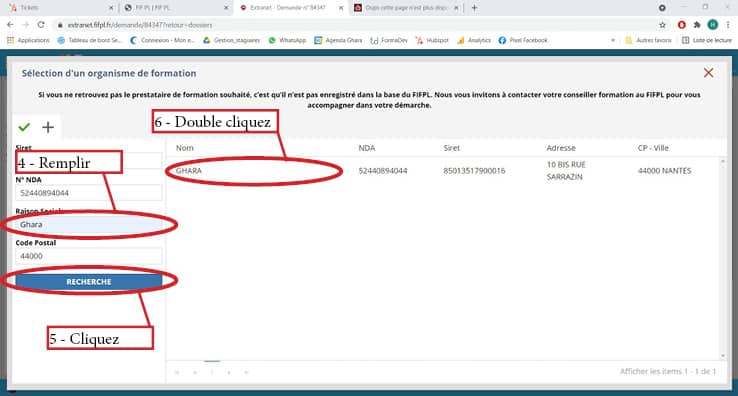Viewport: 738px width, 396px height.
Task: Open Autres favoris folder
Action: pos(648,40)
